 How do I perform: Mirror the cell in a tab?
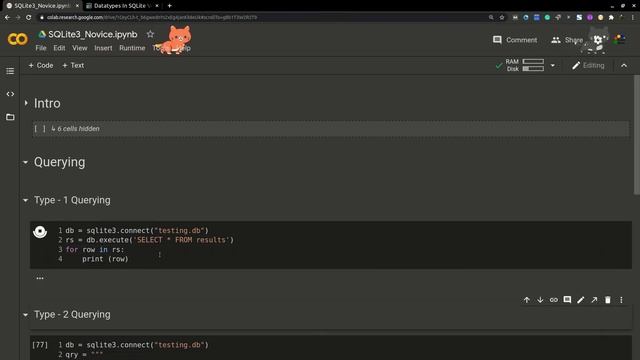click(594, 300)
